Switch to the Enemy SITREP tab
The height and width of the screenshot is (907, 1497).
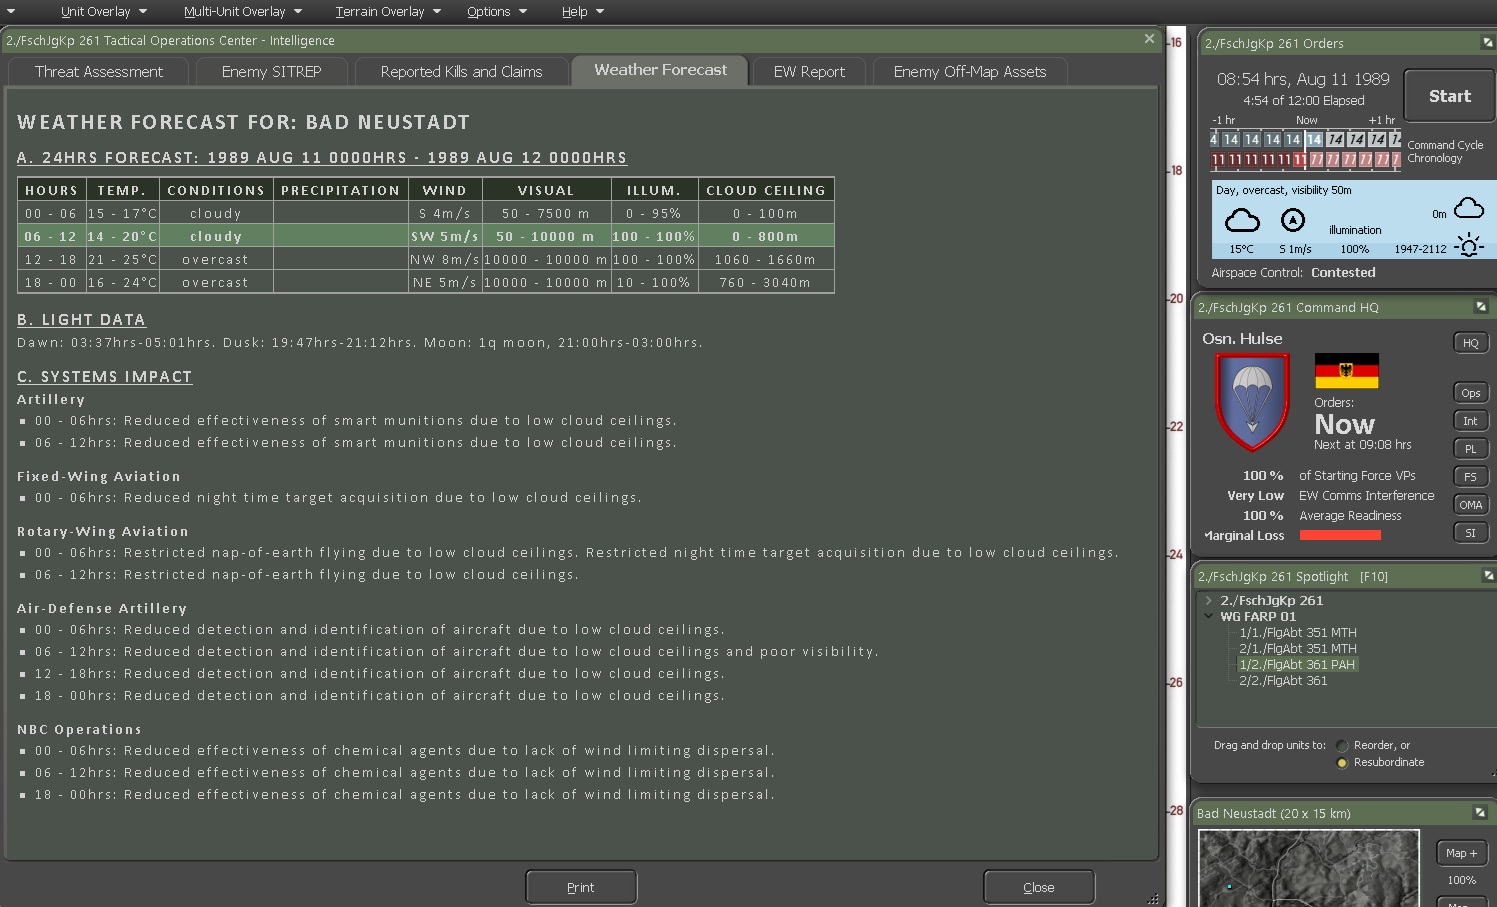(271, 72)
